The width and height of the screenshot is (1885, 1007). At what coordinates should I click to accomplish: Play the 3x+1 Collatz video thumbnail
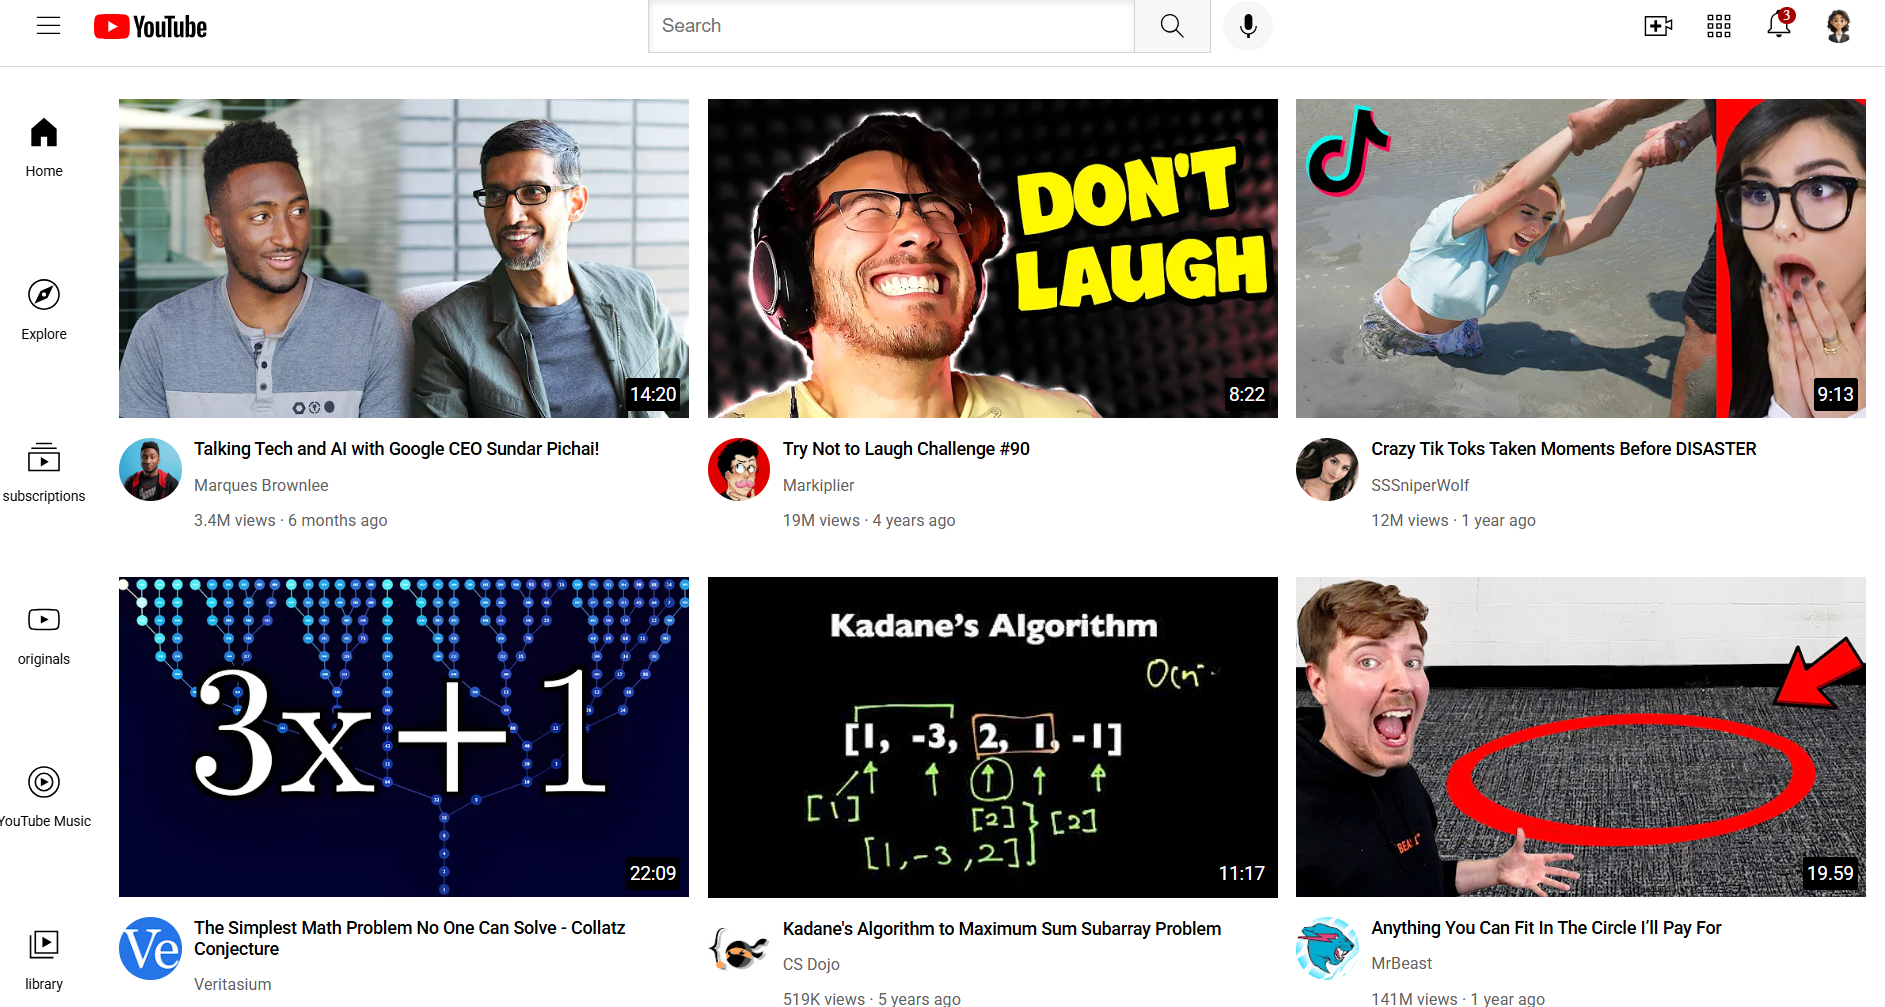click(403, 736)
